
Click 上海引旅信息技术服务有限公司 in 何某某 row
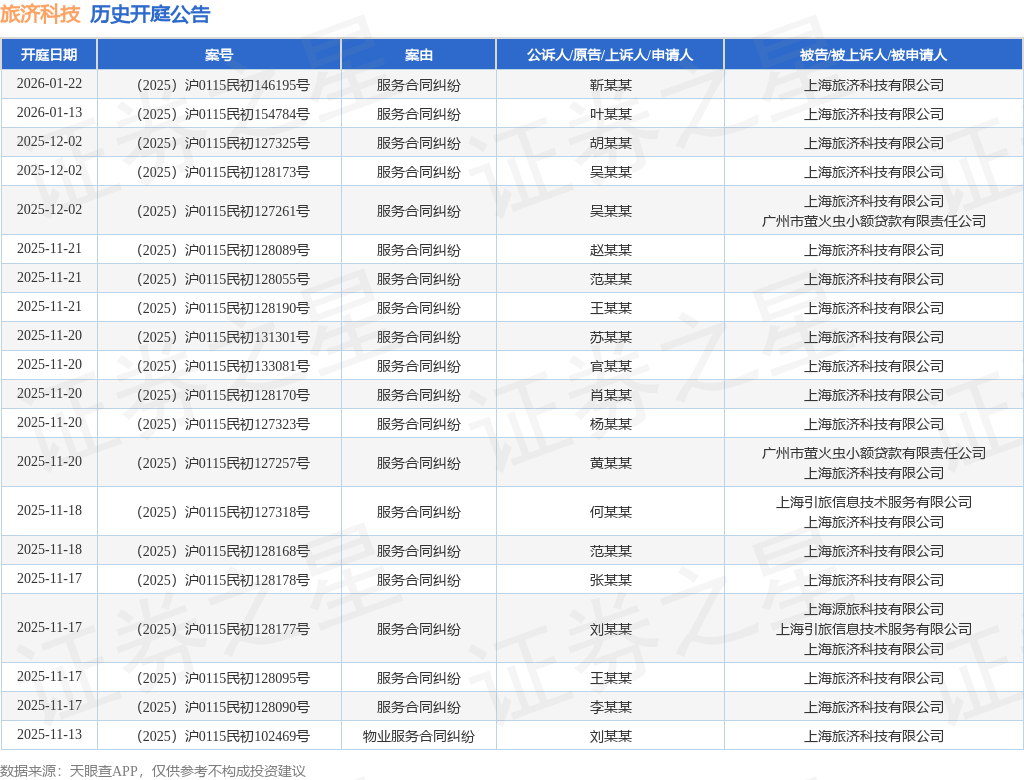click(874, 502)
